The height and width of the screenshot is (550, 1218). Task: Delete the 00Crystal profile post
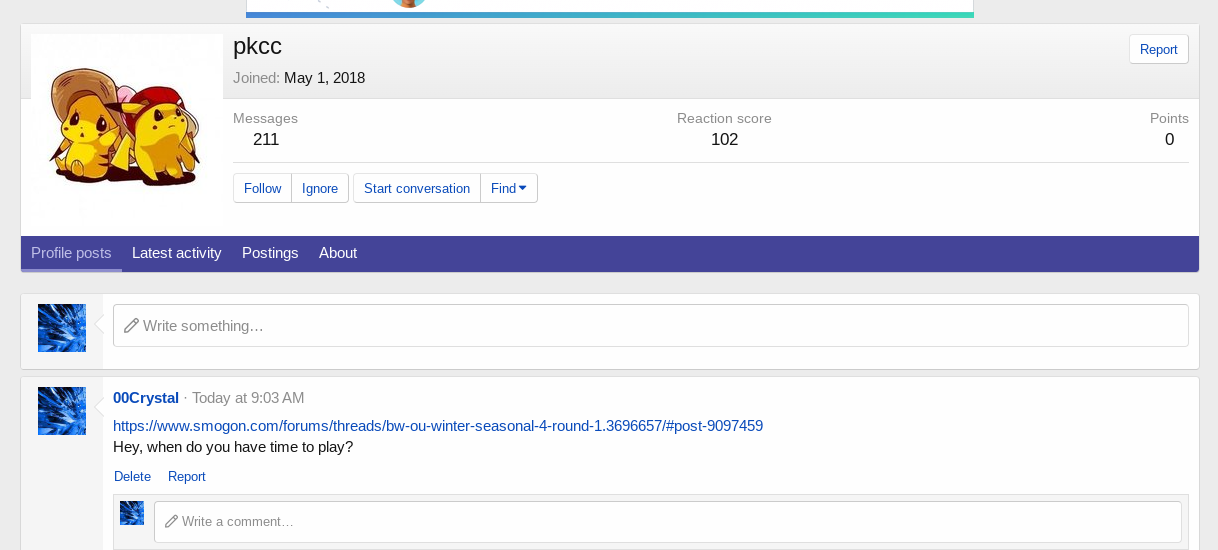coord(132,477)
